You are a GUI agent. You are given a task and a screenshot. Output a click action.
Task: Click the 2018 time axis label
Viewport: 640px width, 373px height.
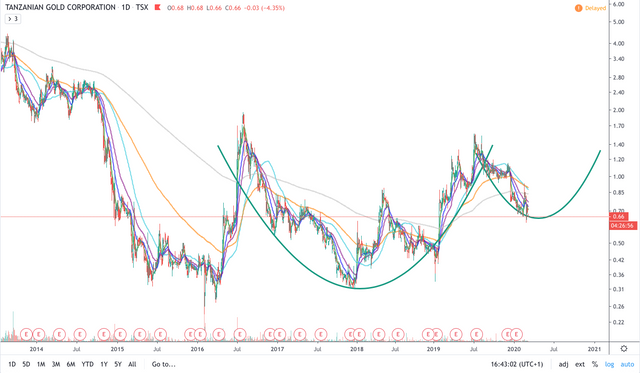click(x=357, y=349)
